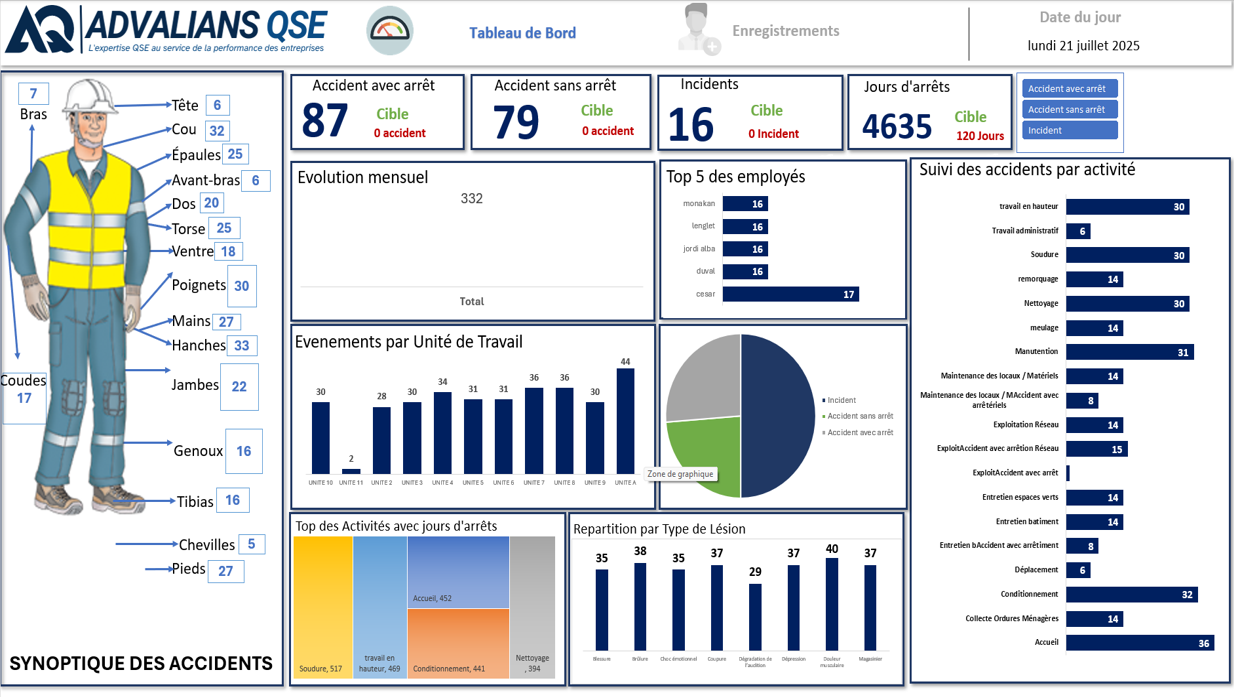Click the Douleur musculaire bar showing 40
The height and width of the screenshot is (697, 1234).
[x=831, y=604]
